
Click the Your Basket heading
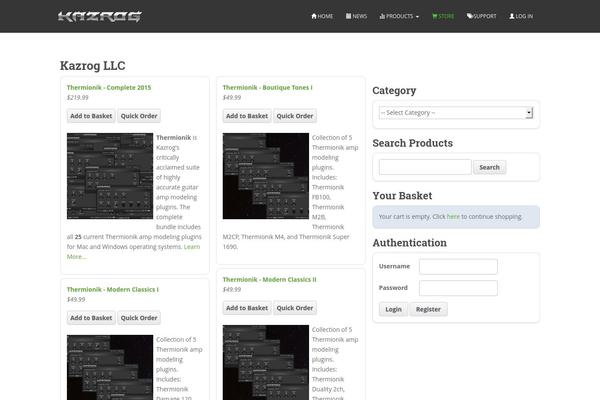402,196
